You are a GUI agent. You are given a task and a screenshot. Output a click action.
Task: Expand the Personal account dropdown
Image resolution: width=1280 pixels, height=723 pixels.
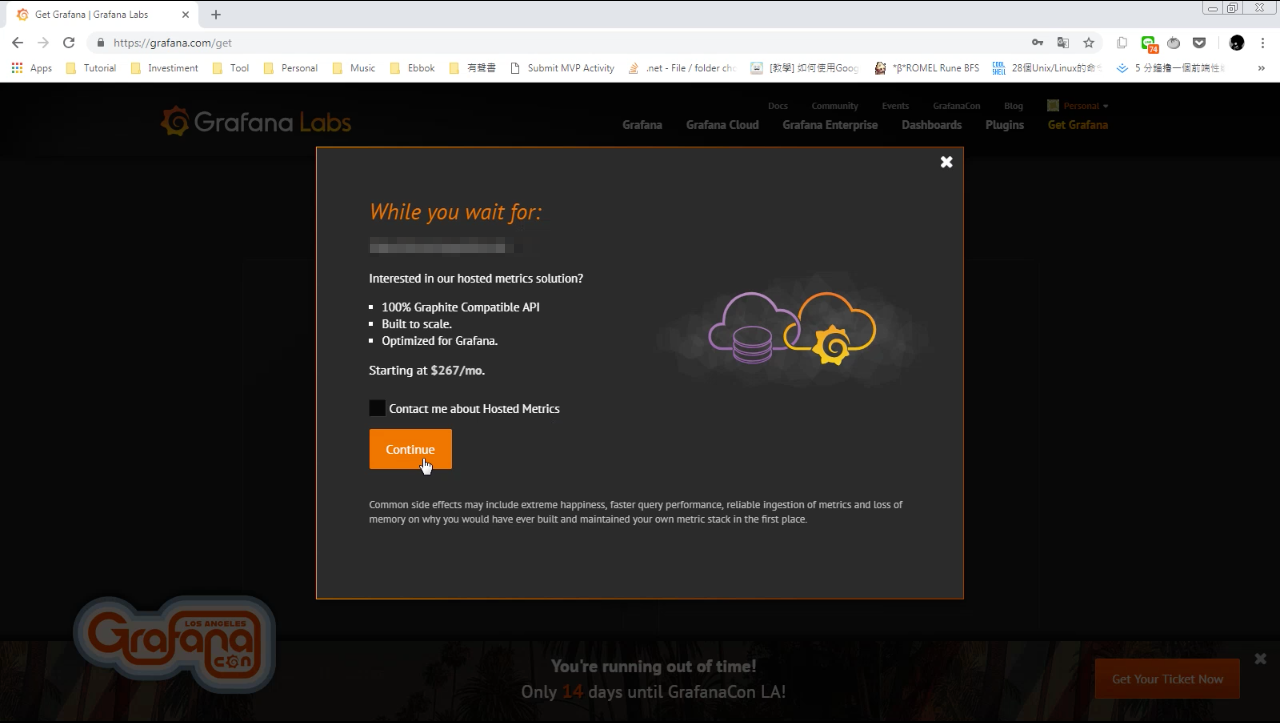point(1078,106)
